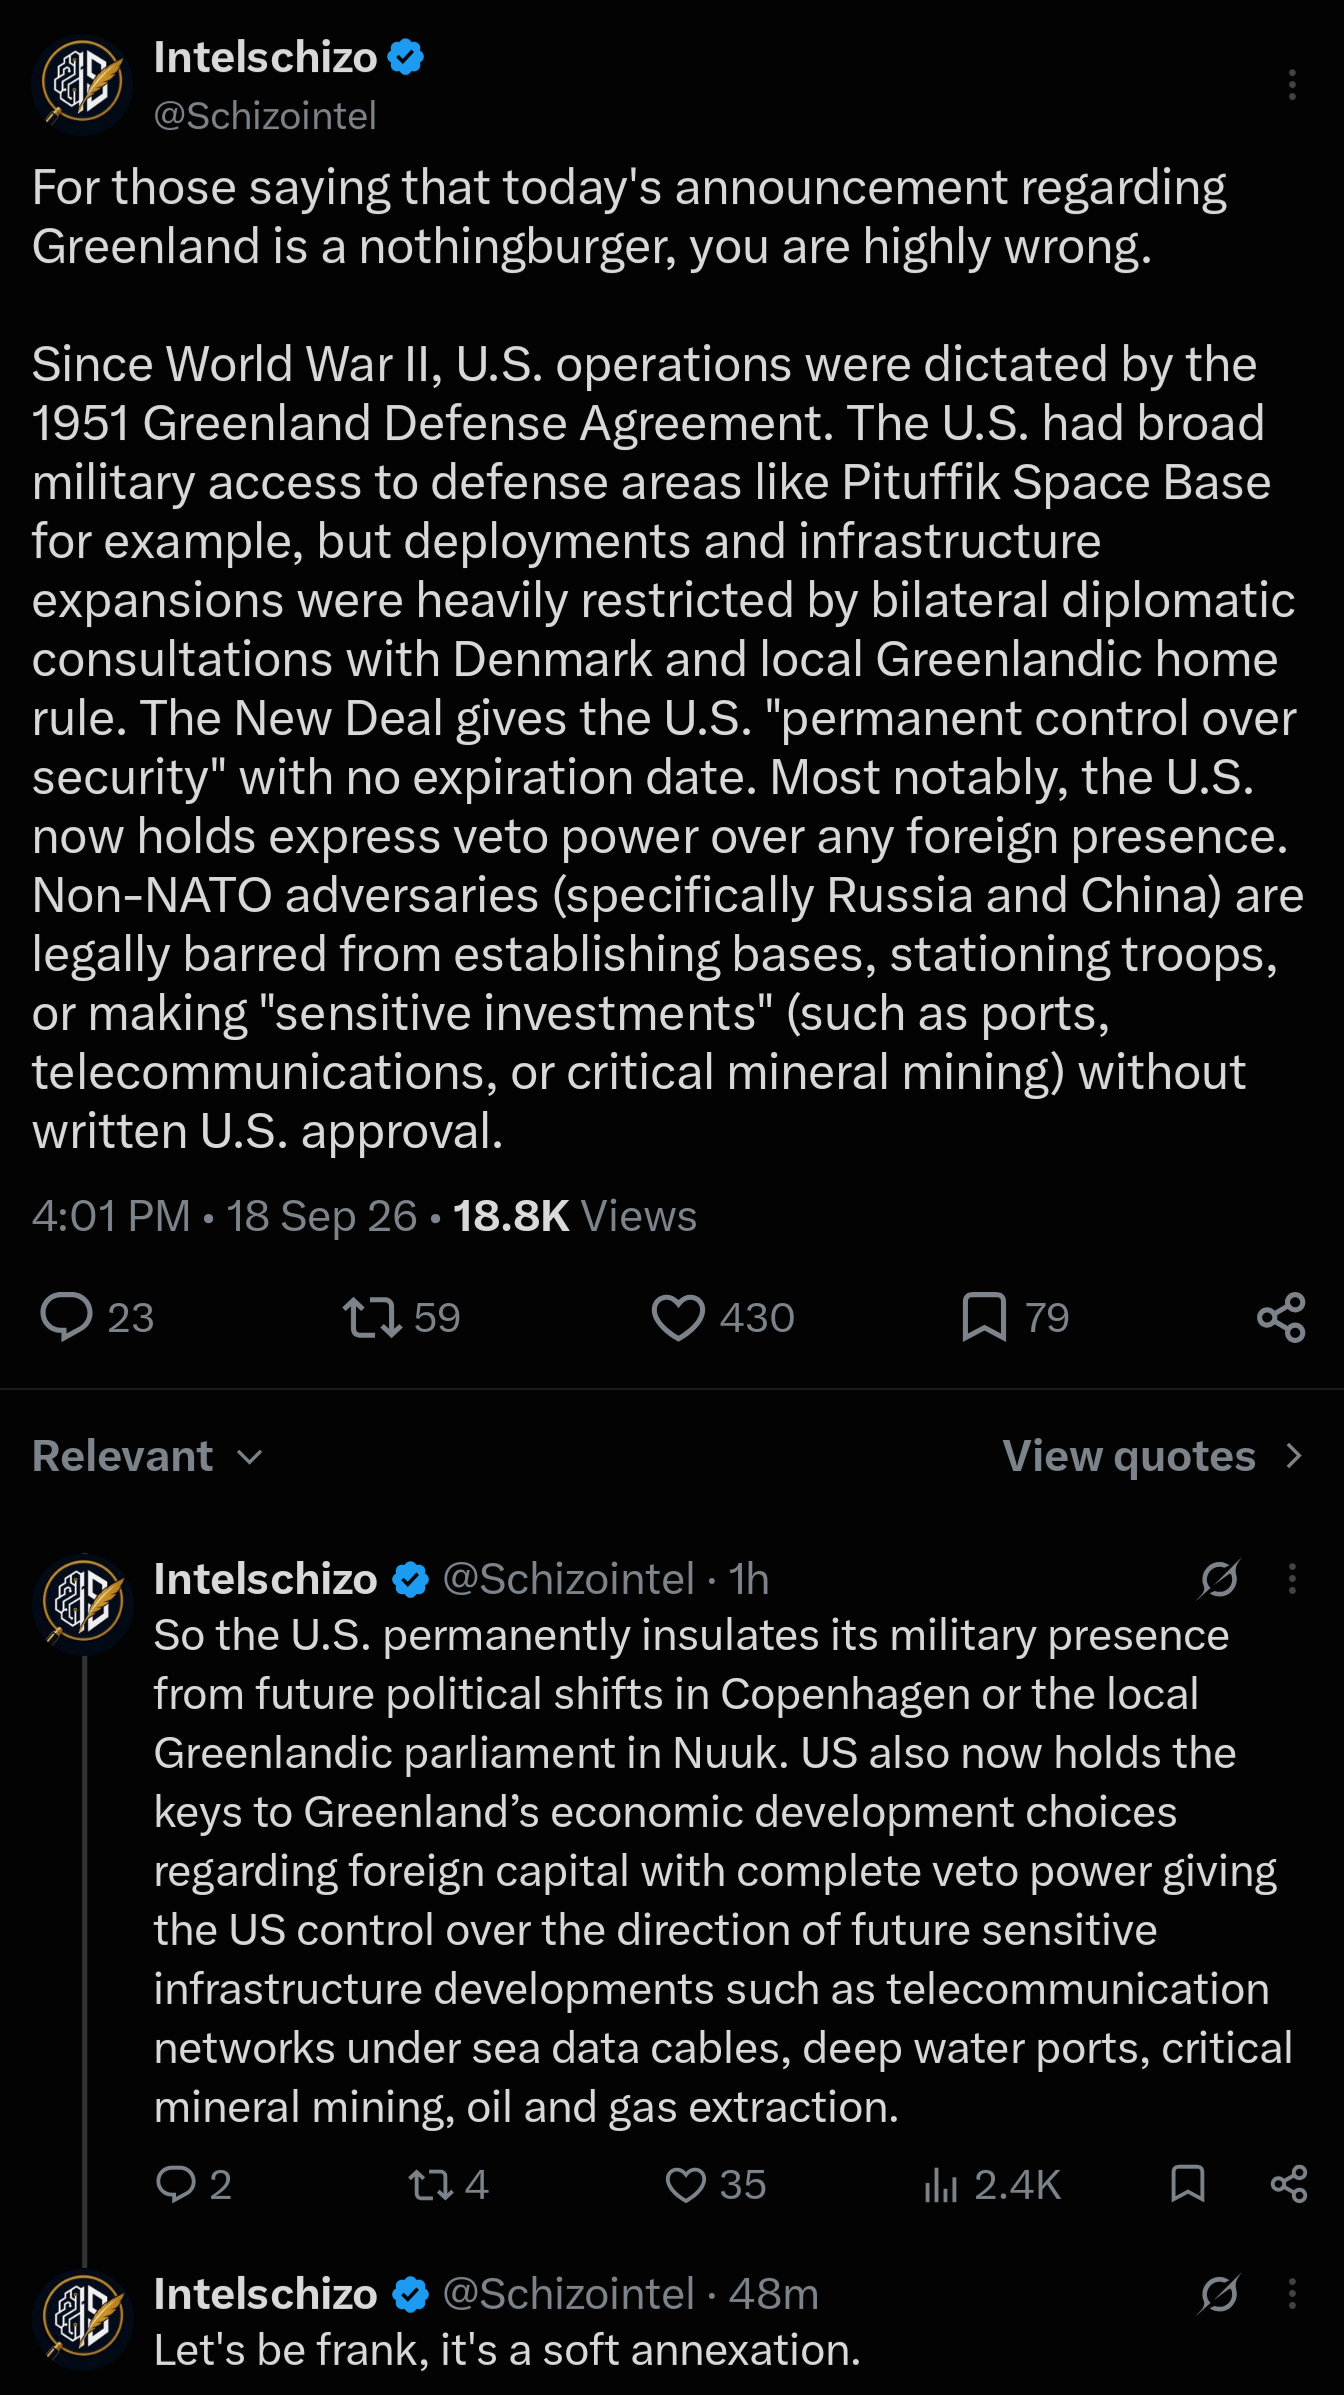The image size is (1344, 2395).
Task: Bookmark the main post
Action: point(984,1317)
